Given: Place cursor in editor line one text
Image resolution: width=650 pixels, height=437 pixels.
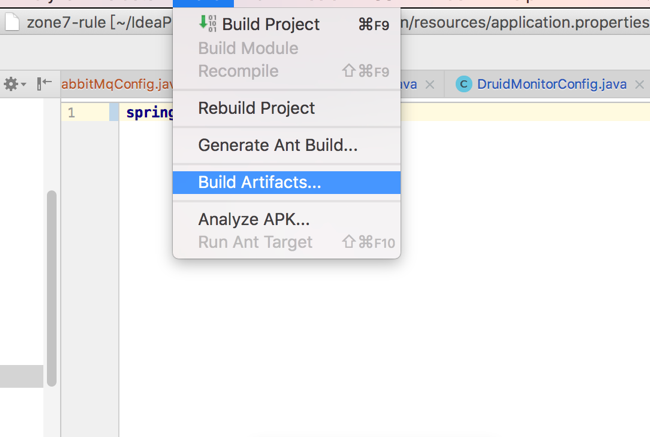Looking at the screenshot, I should pos(150,113).
